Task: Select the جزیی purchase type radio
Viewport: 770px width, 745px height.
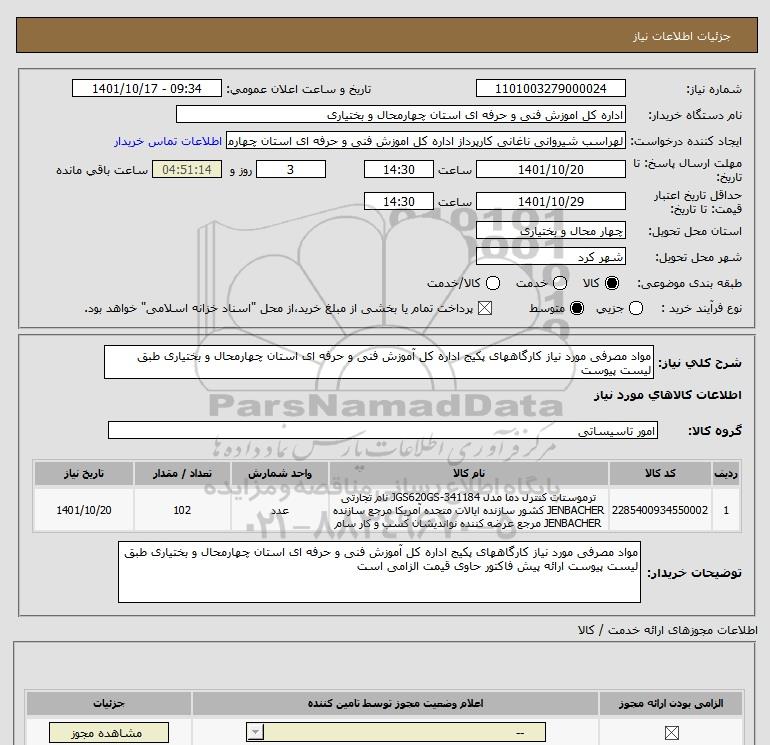Action: click(636, 308)
